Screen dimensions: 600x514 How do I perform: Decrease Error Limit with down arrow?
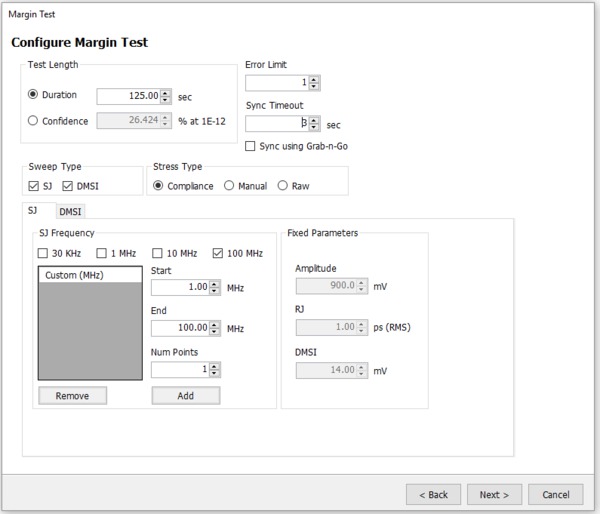pos(314,86)
